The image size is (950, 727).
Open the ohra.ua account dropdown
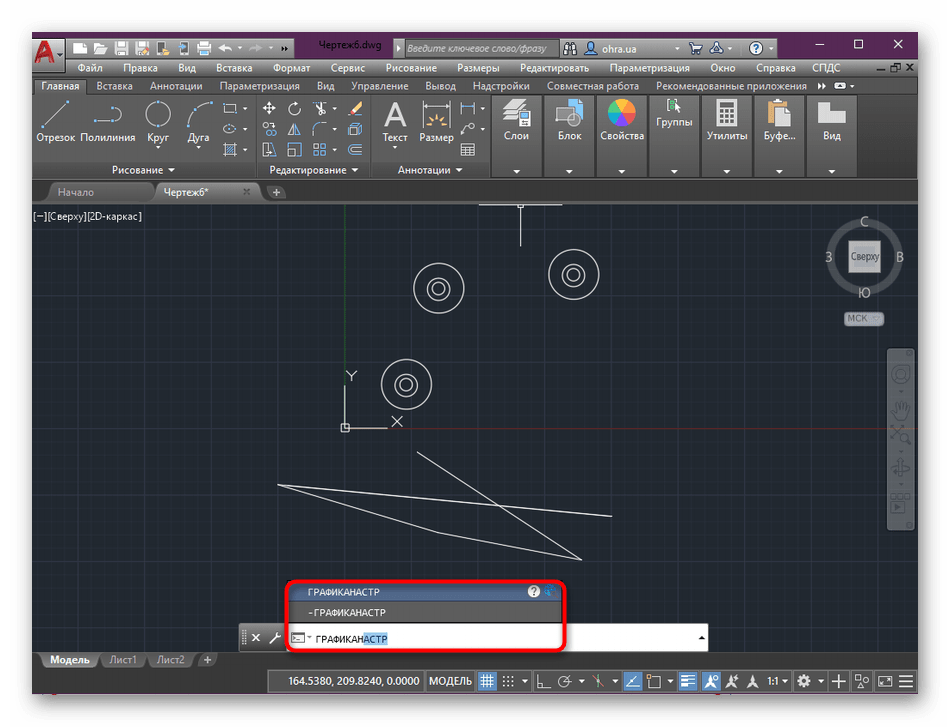click(677, 48)
